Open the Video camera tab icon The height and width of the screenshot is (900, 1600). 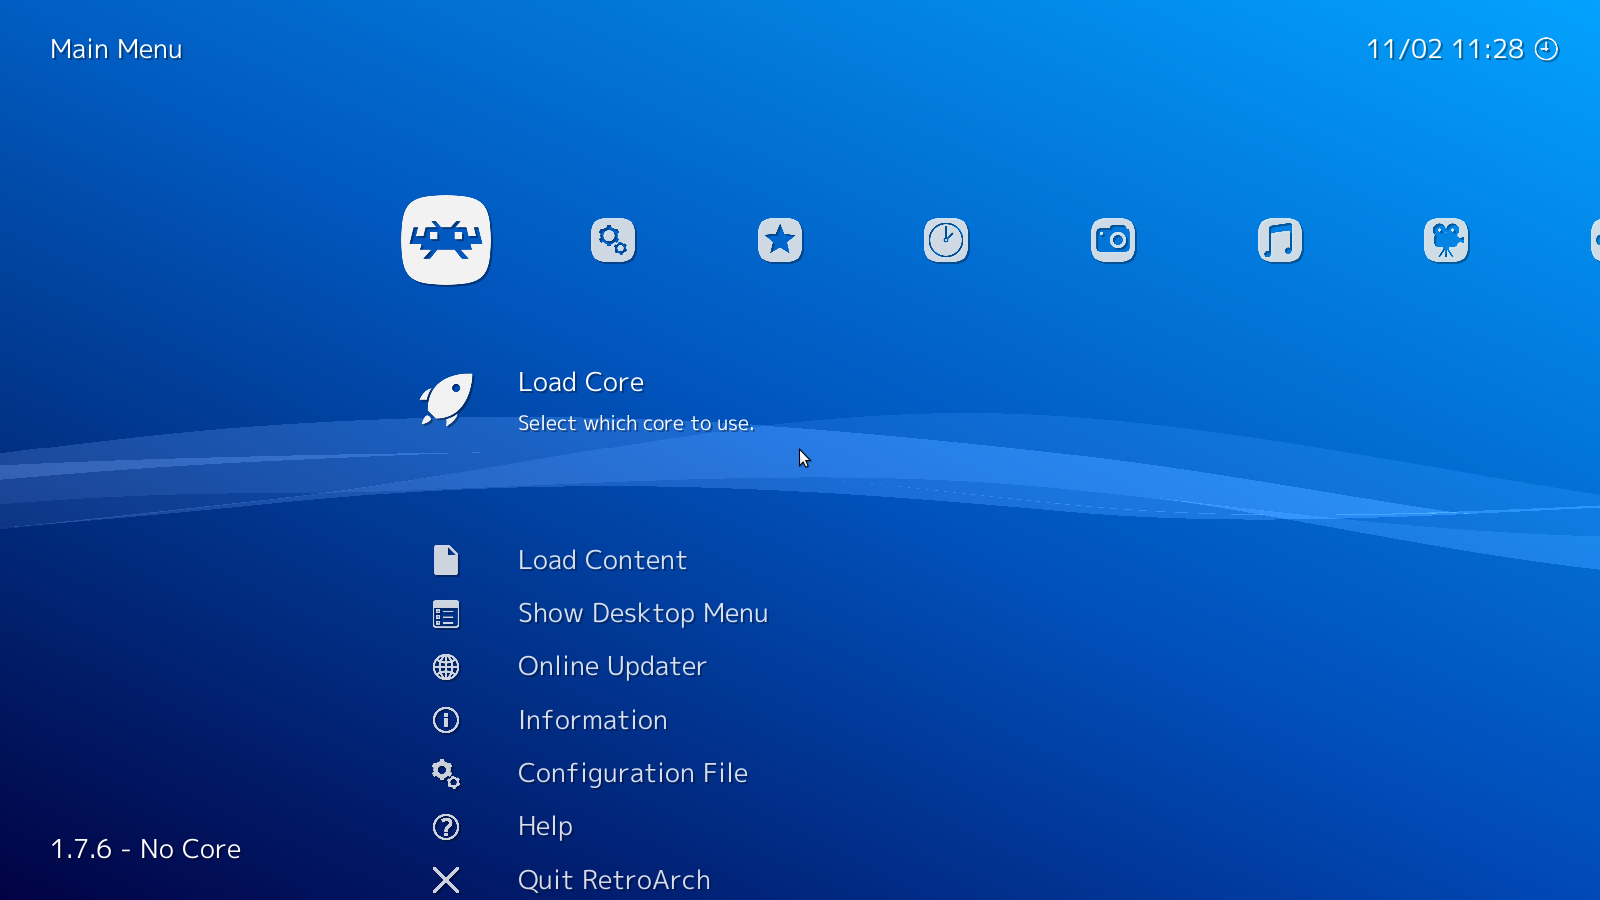1446,240
